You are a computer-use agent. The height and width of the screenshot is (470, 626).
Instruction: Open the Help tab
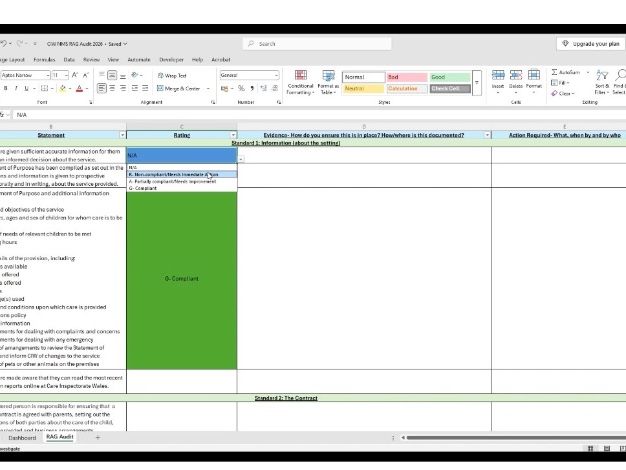pyautogui.click(x=197, y=60)
